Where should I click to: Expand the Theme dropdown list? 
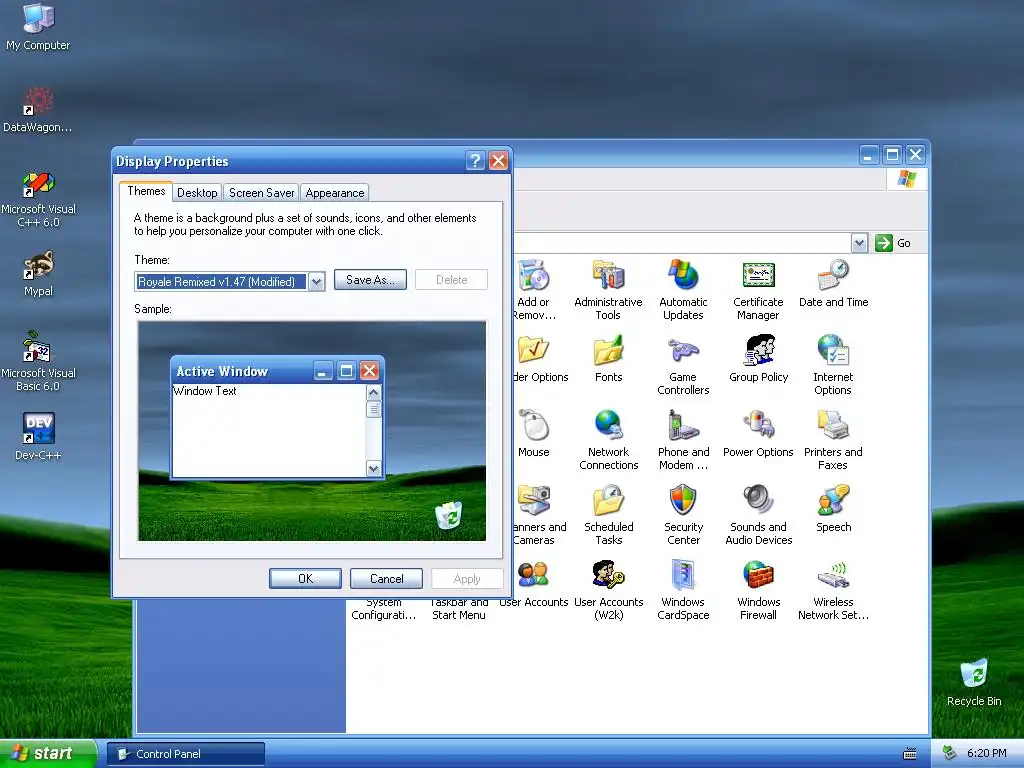coord(316,281)
